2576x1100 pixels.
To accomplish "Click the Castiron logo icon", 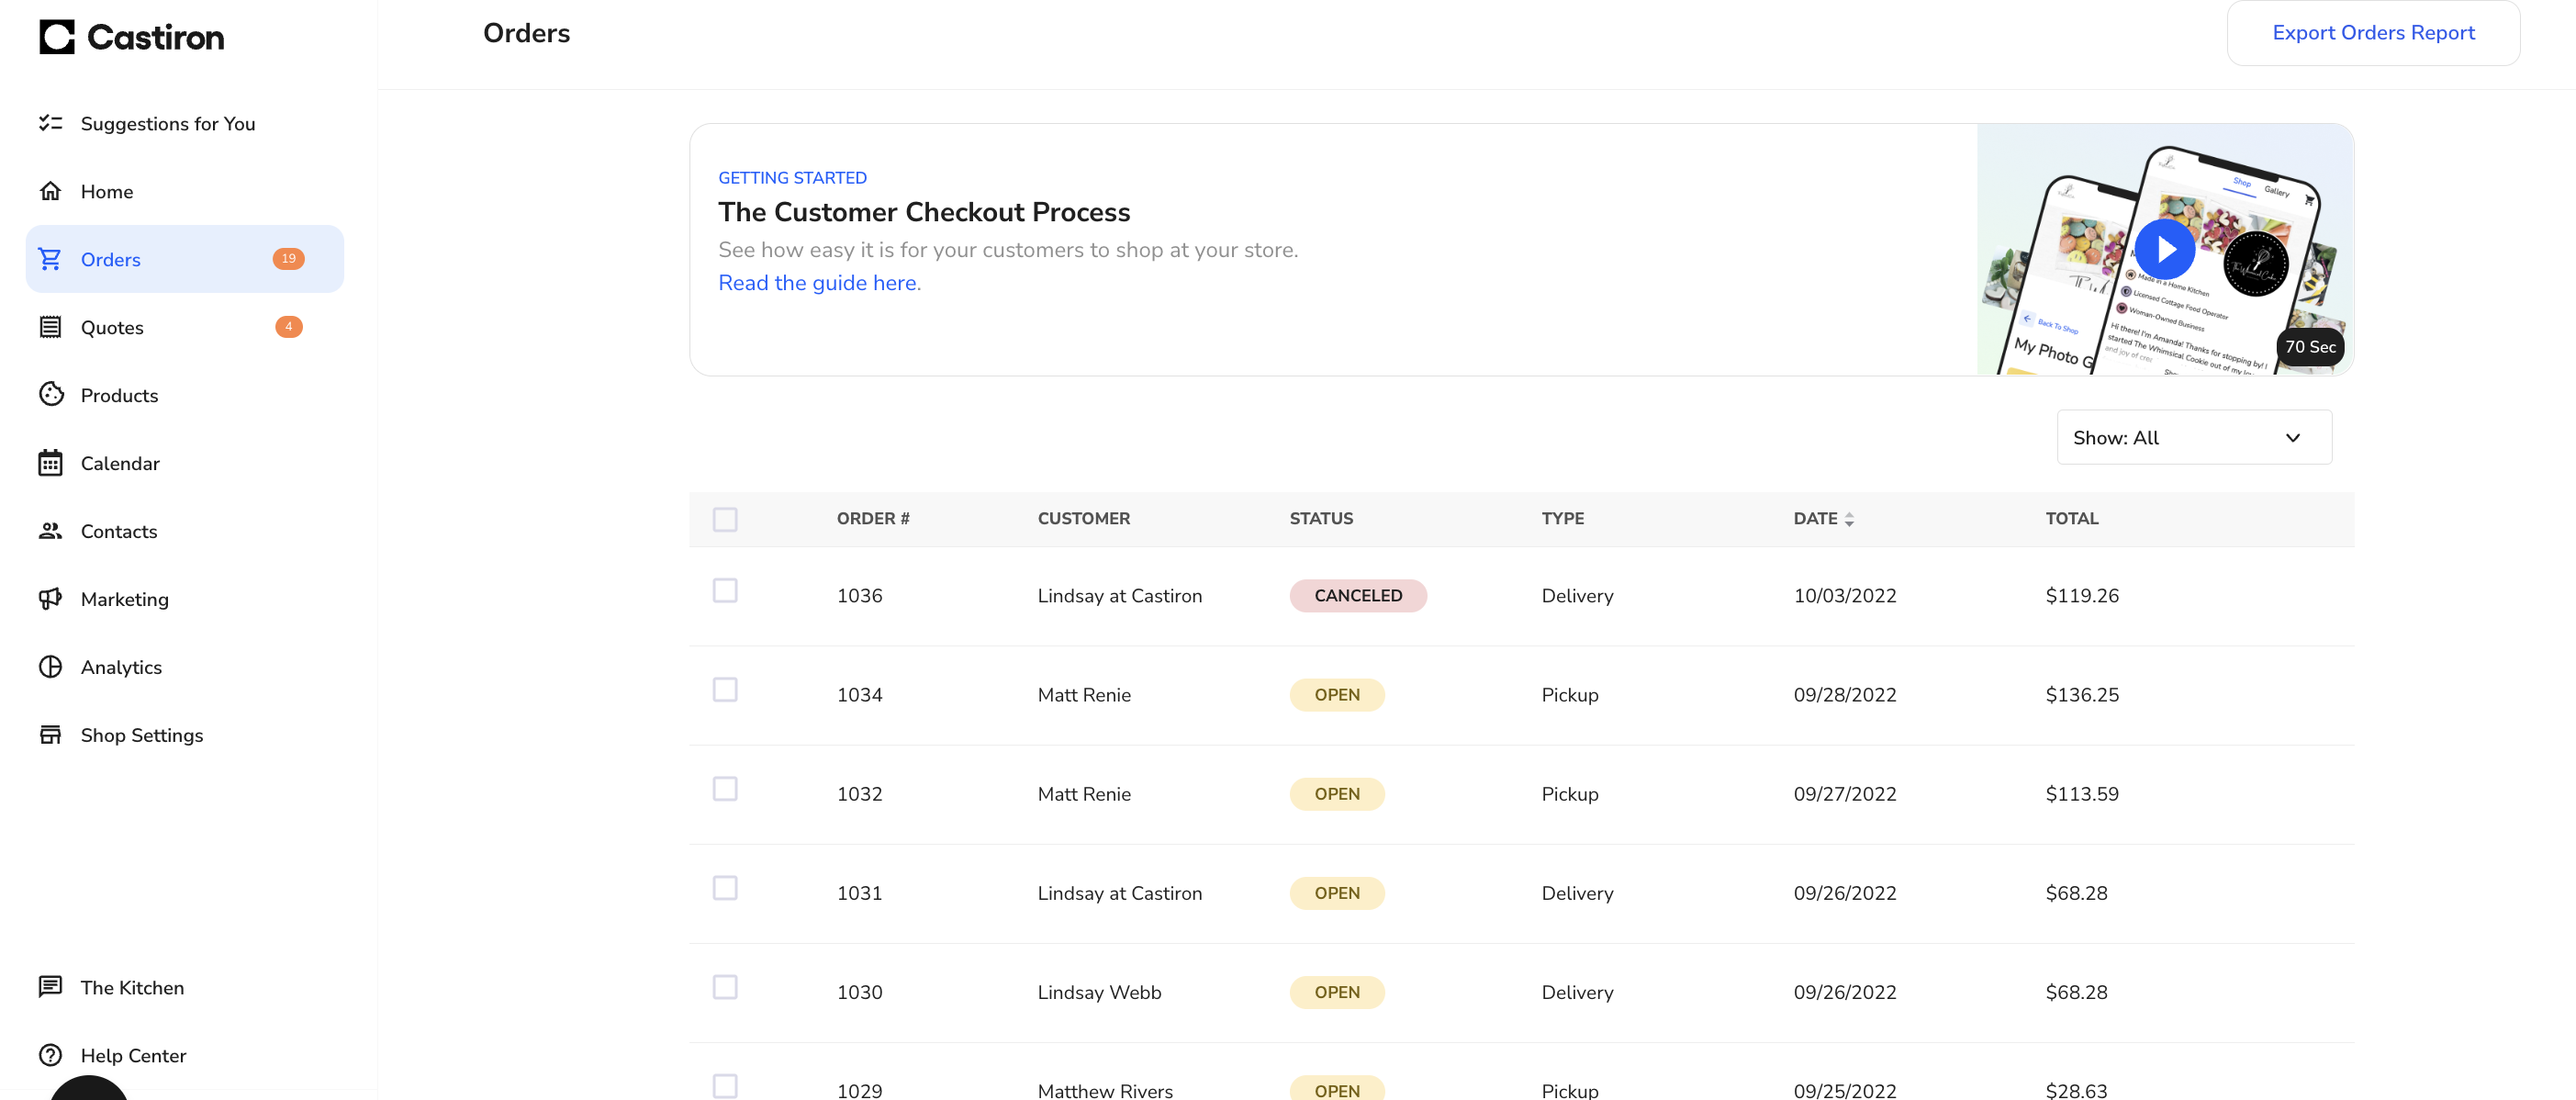I will pos(57,37).
